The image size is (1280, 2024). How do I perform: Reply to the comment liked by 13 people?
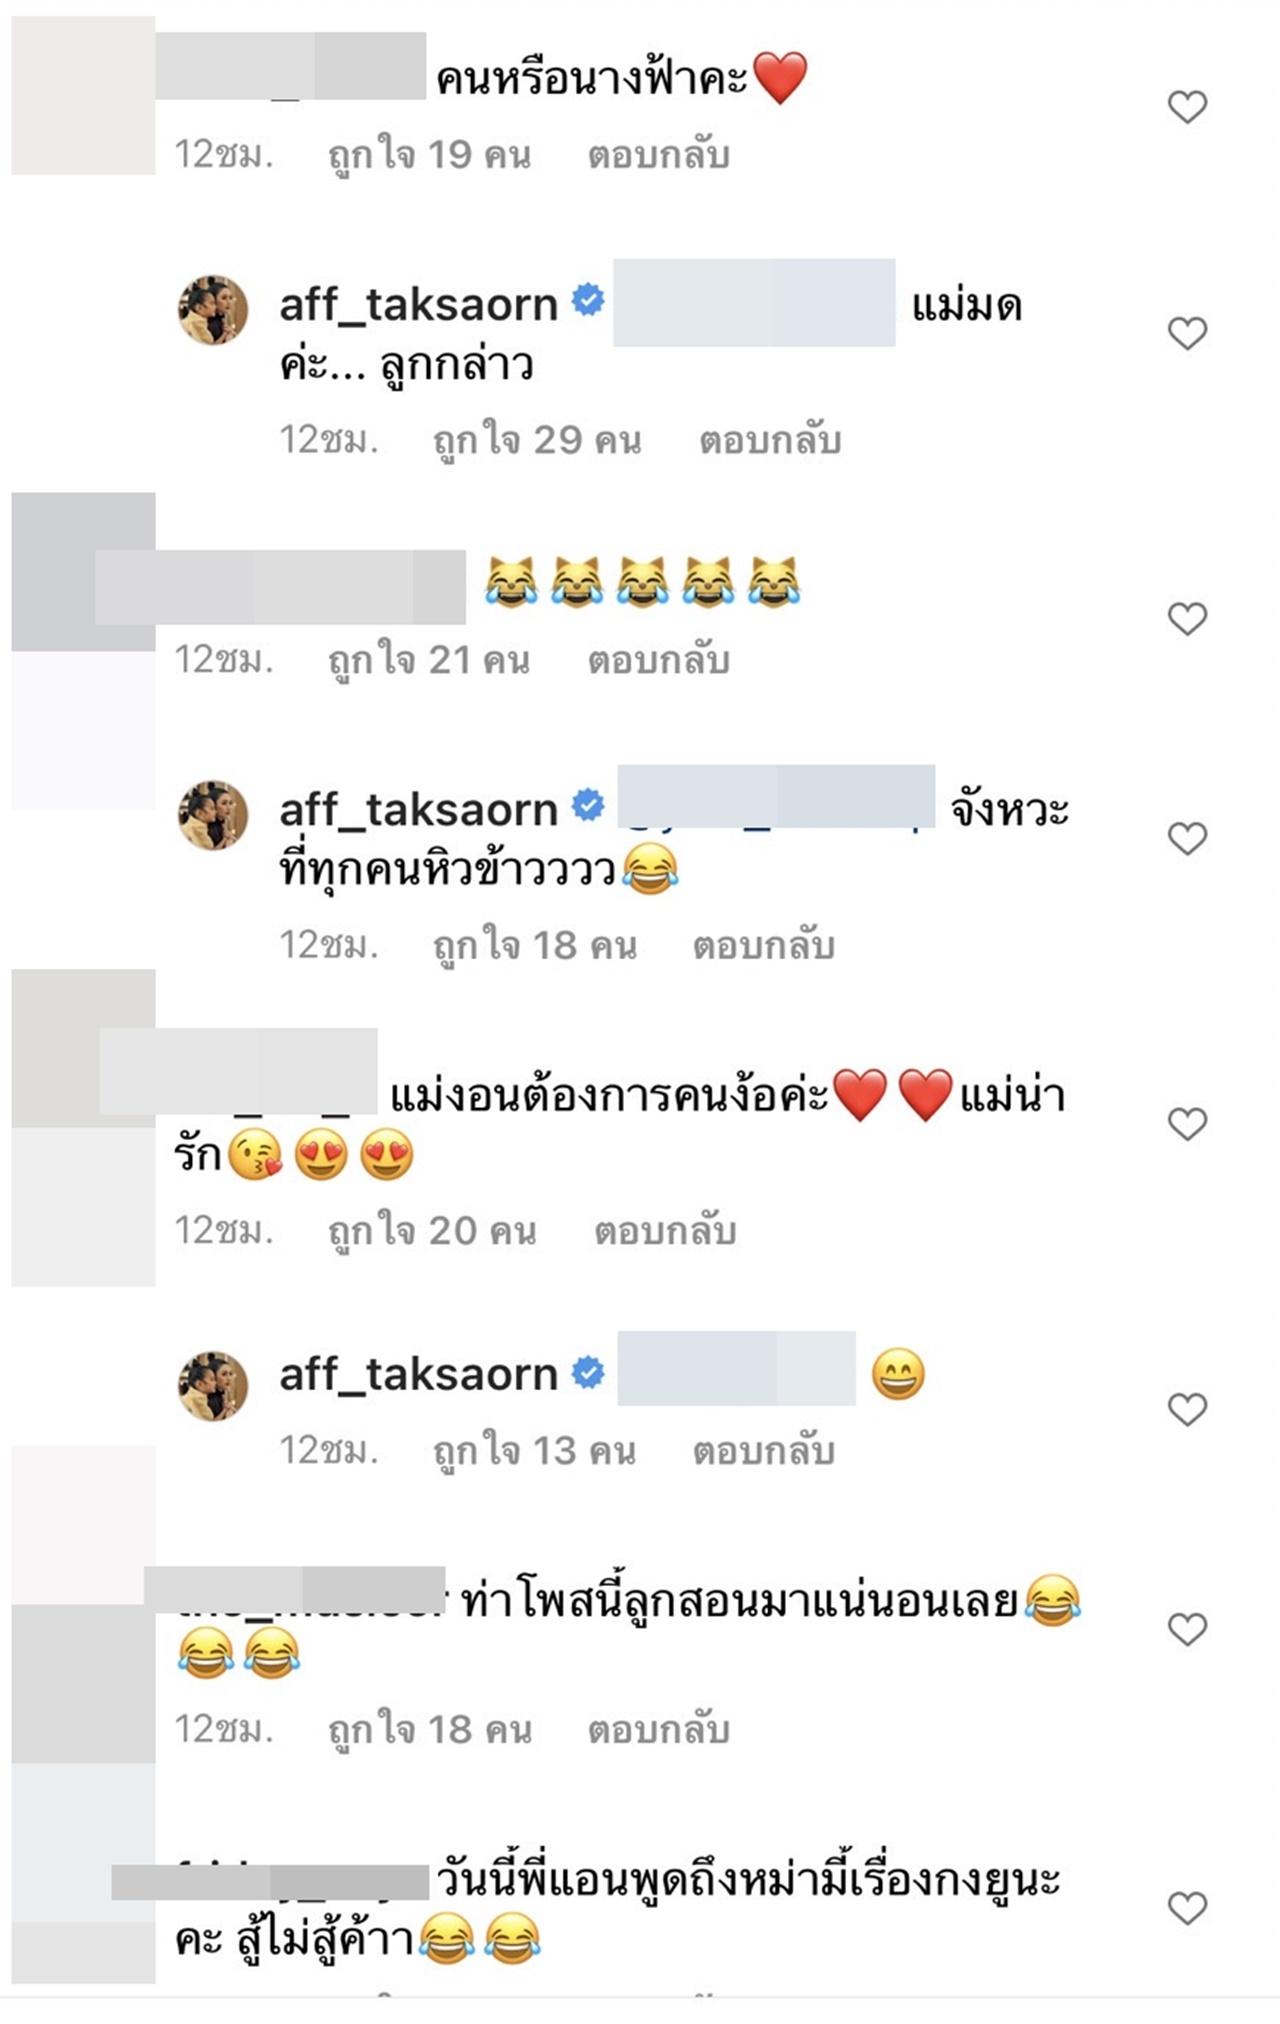pos(764,1451)
